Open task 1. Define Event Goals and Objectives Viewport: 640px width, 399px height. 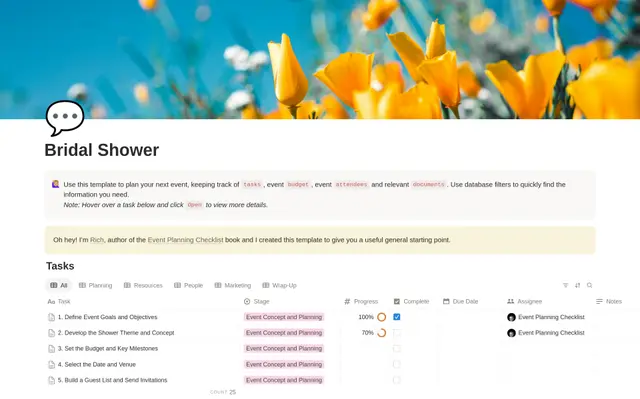click(x=107, y=317)
